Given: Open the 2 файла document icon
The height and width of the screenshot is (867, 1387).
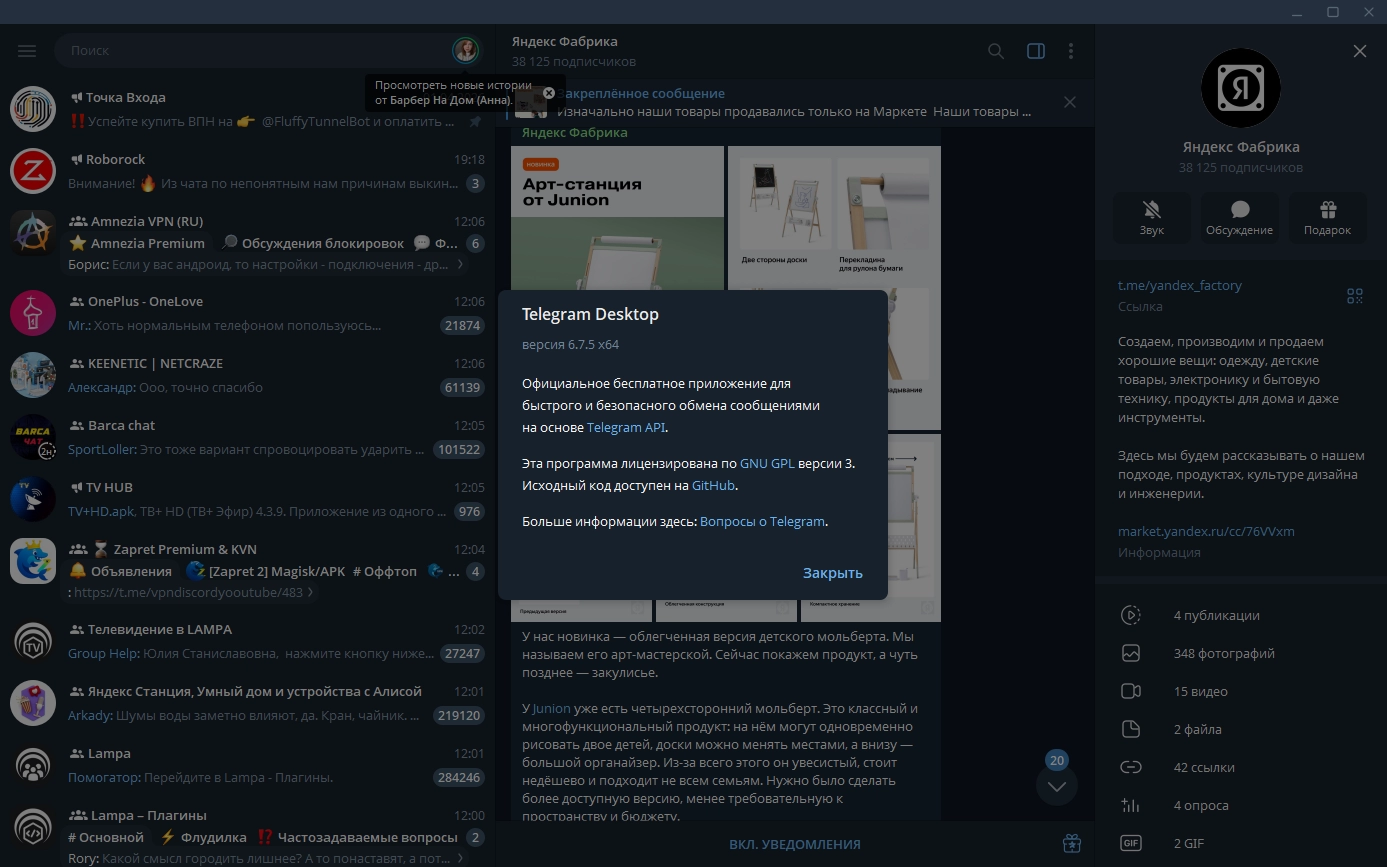Looking at the screenshot, I should pos(1131,729).
